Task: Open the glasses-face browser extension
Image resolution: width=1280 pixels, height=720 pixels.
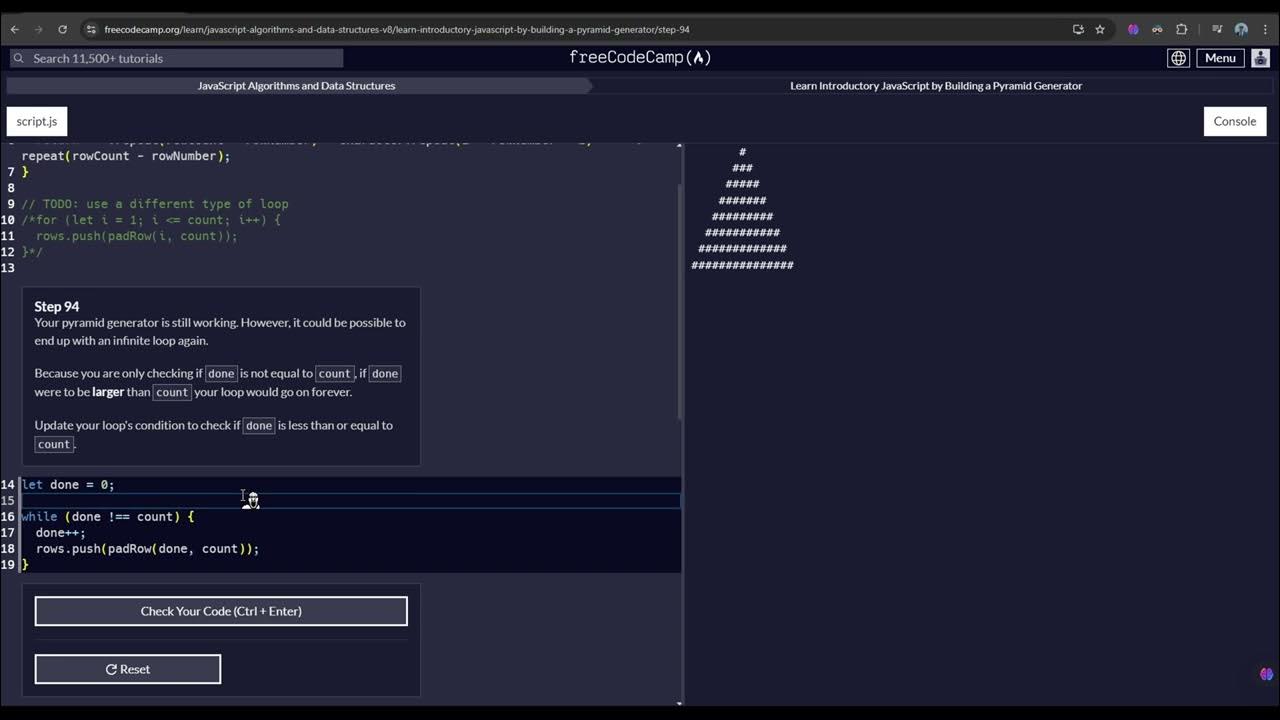Action: click(1157, 29)
